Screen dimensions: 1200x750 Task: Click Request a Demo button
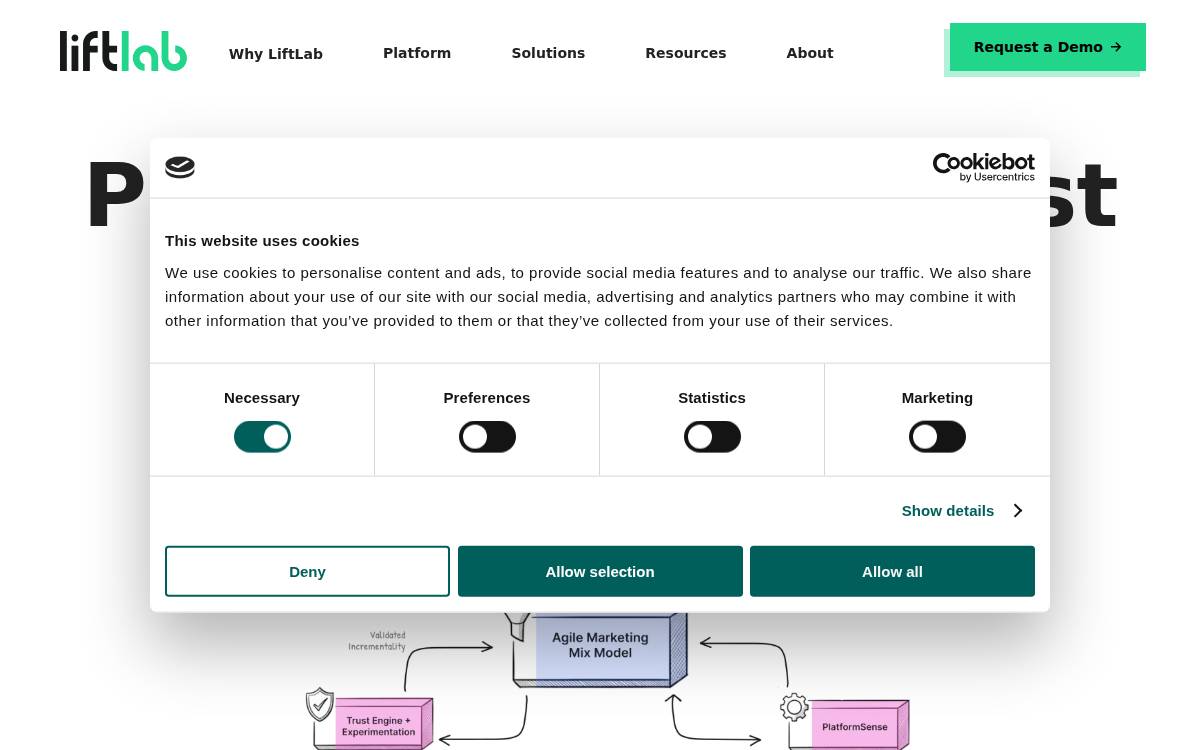point(1048,47)
